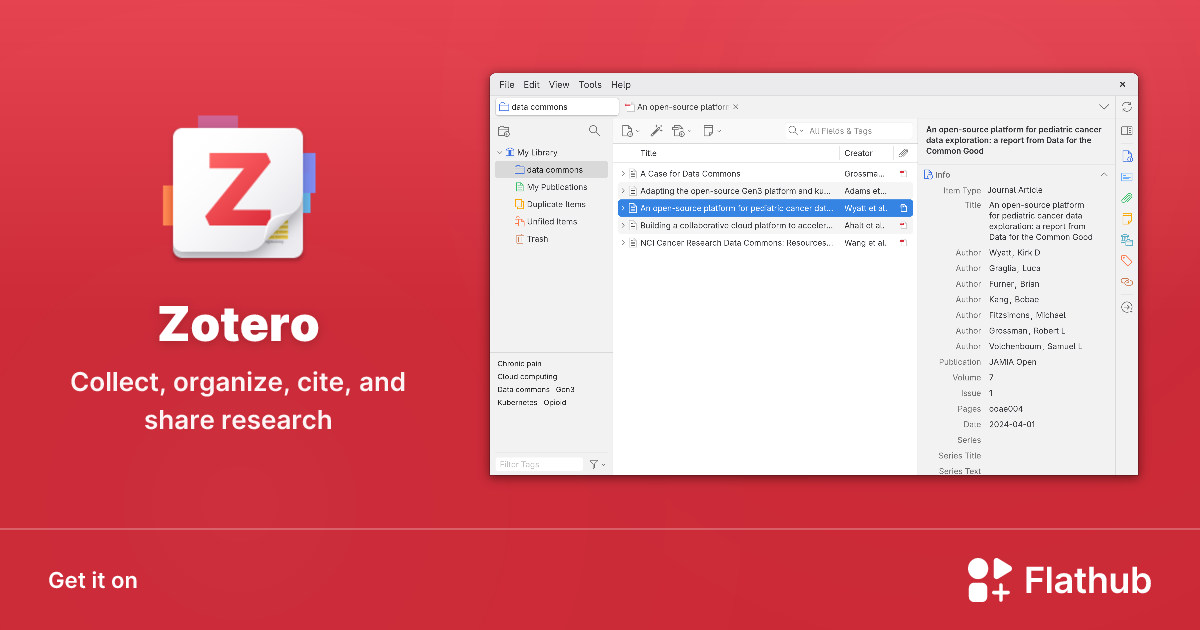The width and height of the screenshot is (1200, 630).
Task: Open the Notes sticky-note panel
Action: click(1126, 218)
